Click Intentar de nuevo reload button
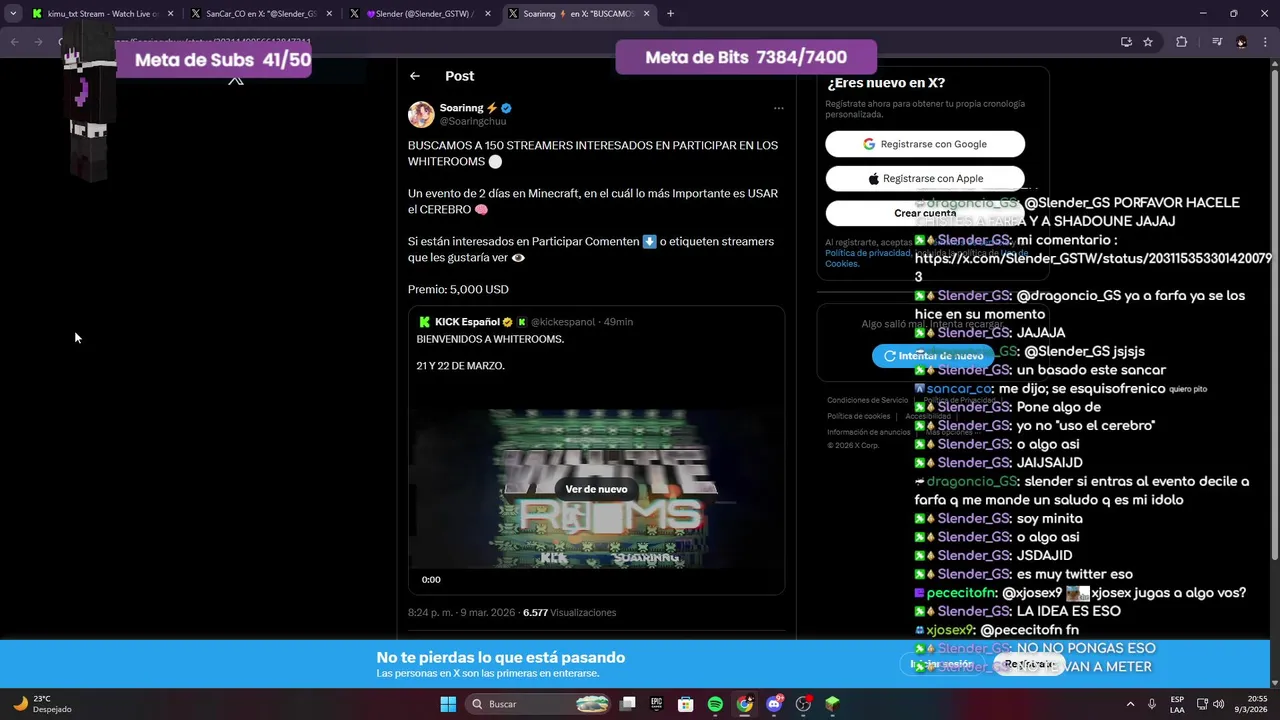The image size is (1280, 720). point(933,356)
